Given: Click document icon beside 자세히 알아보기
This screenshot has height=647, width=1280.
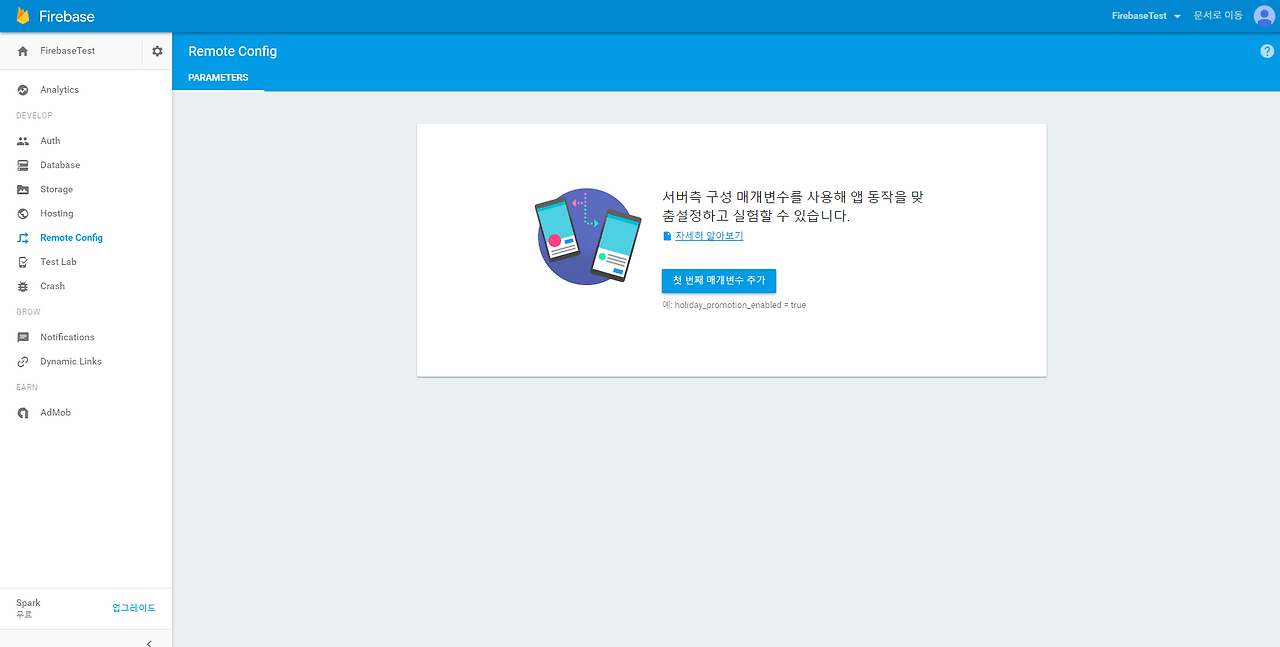Looking at the screenshot, I should click(667, 236).
